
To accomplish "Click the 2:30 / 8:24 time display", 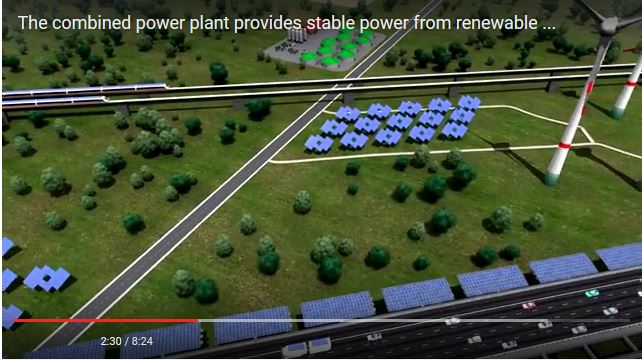I will click(127, 341).
